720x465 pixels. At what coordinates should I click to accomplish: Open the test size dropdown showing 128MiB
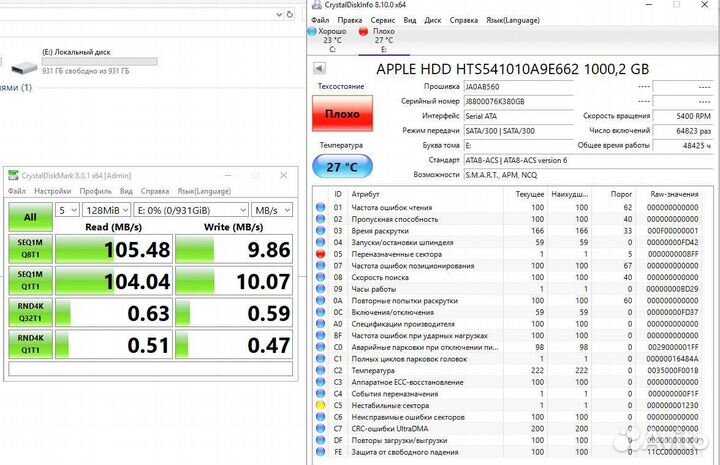tap(107, 210)
